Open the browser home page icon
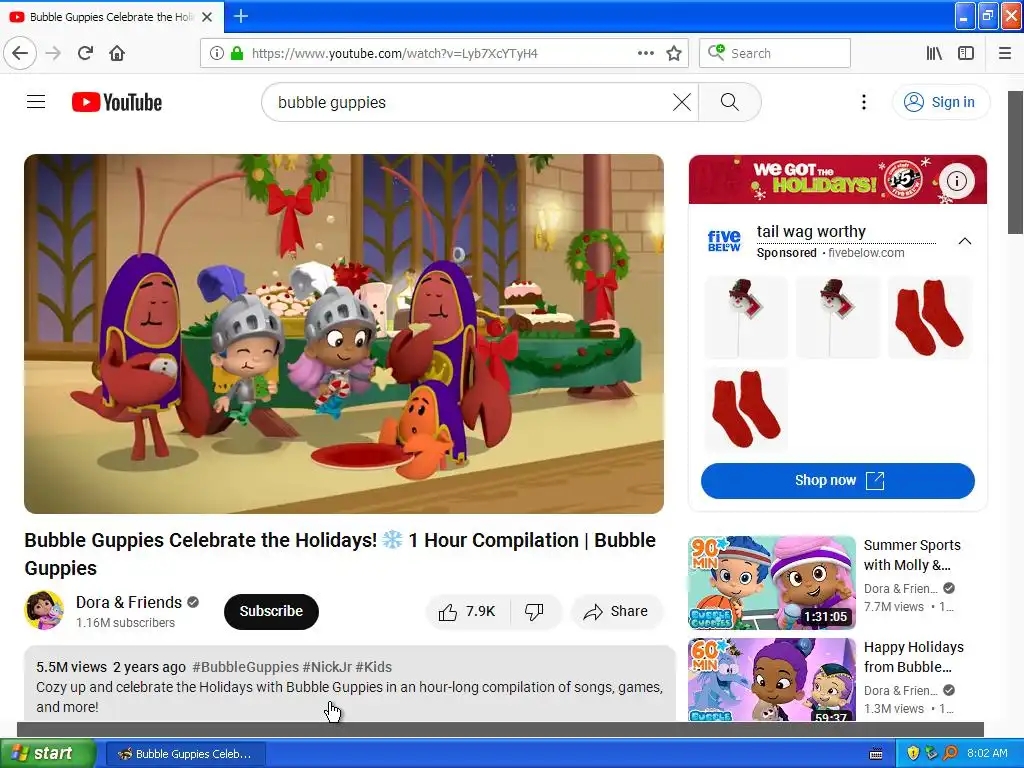This screenshot has height=768, width=1024. (117, 53)
